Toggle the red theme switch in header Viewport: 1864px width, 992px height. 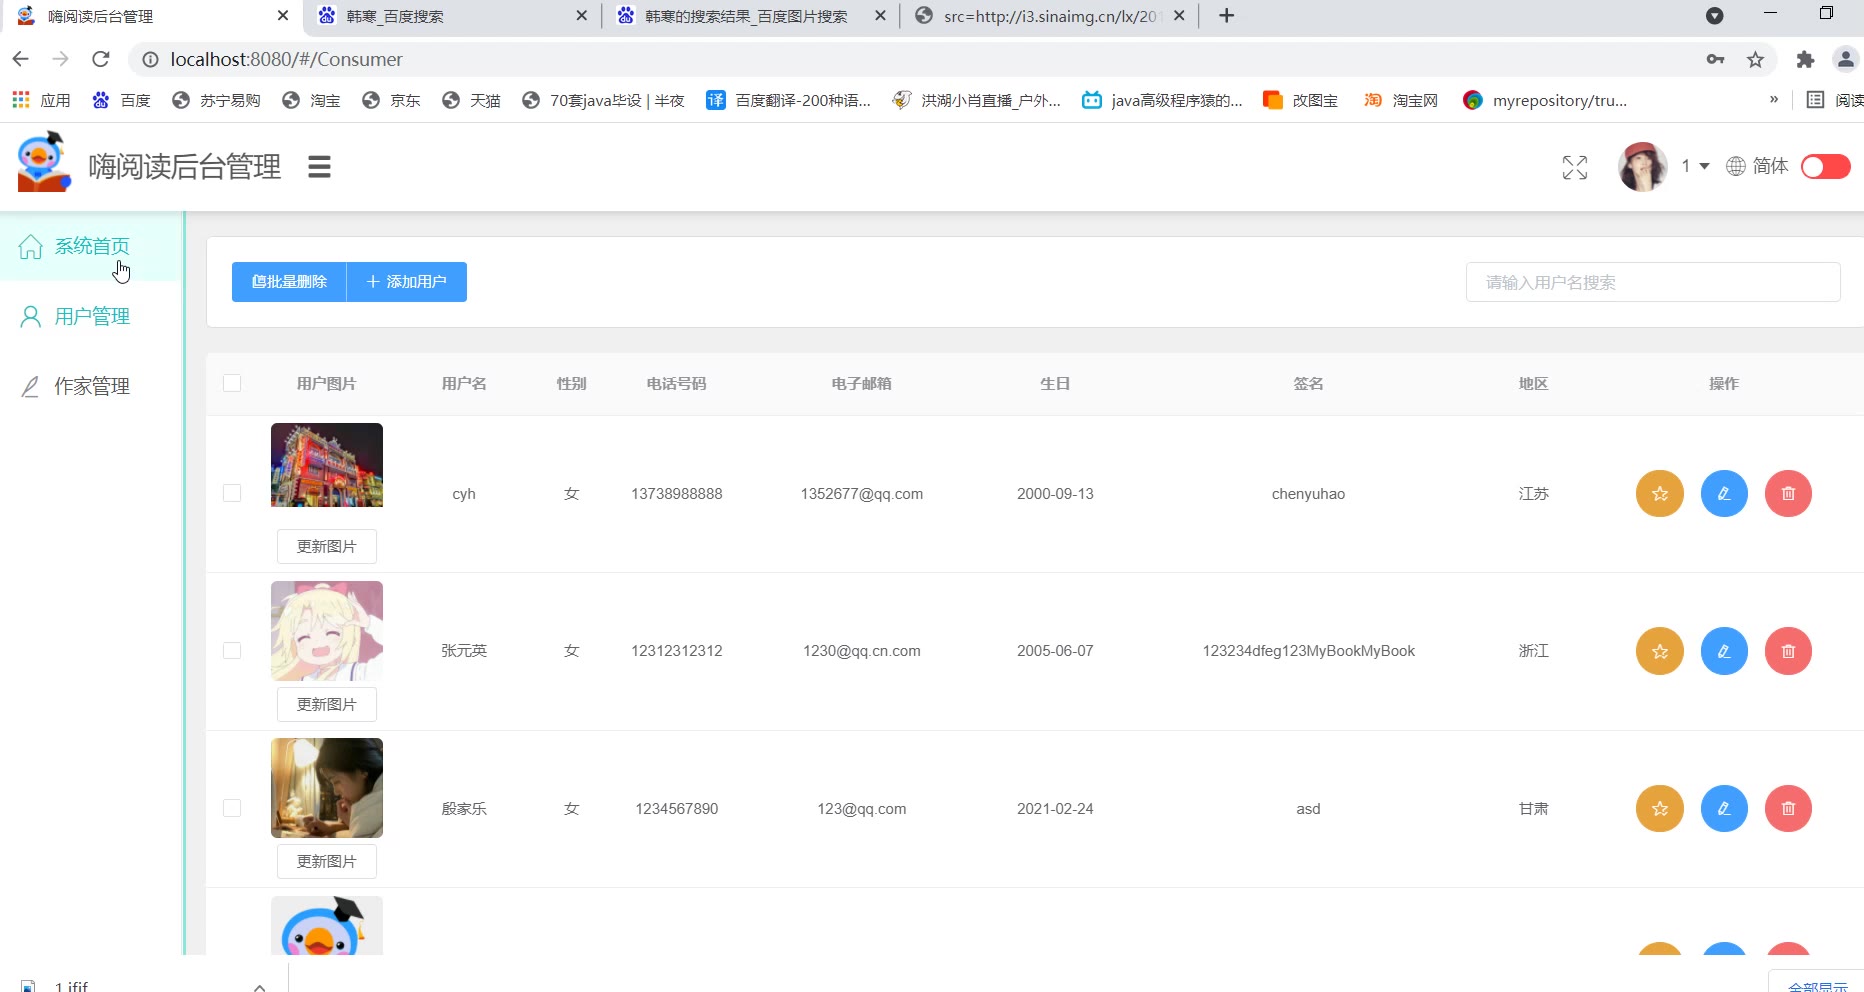1826,167
